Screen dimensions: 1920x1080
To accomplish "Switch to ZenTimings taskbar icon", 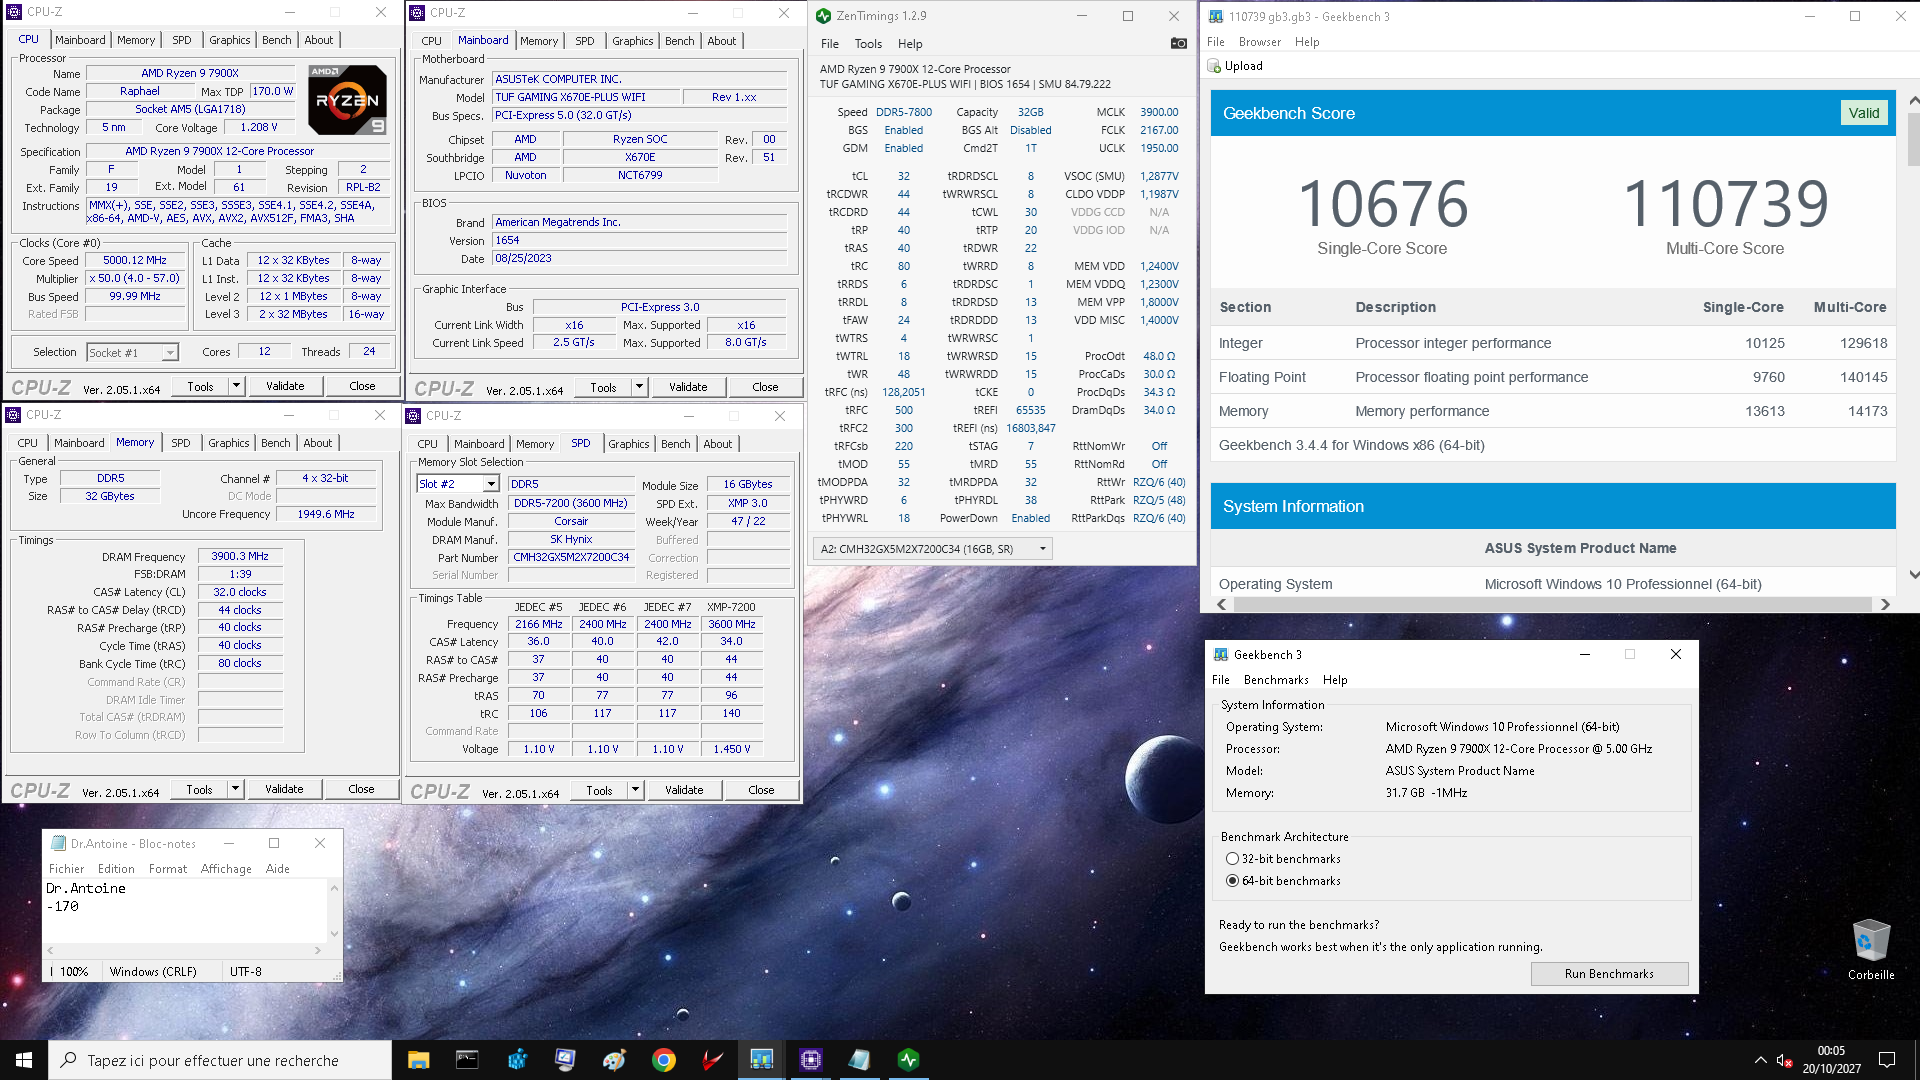I will (x=909, y=1060).
